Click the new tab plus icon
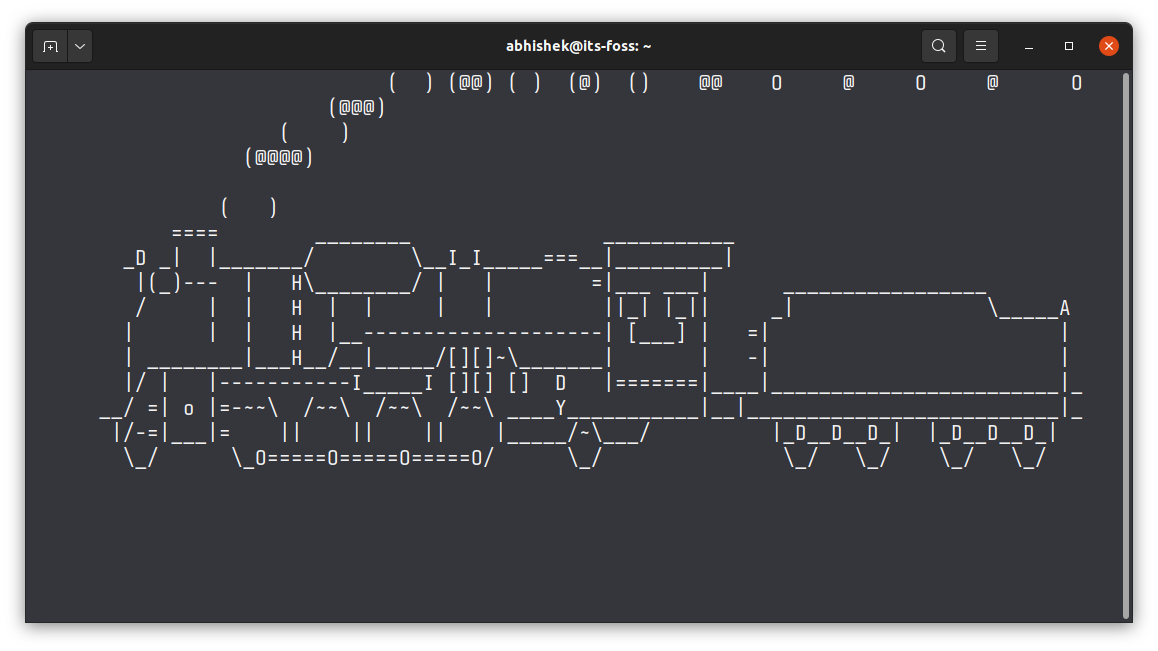 49,45
